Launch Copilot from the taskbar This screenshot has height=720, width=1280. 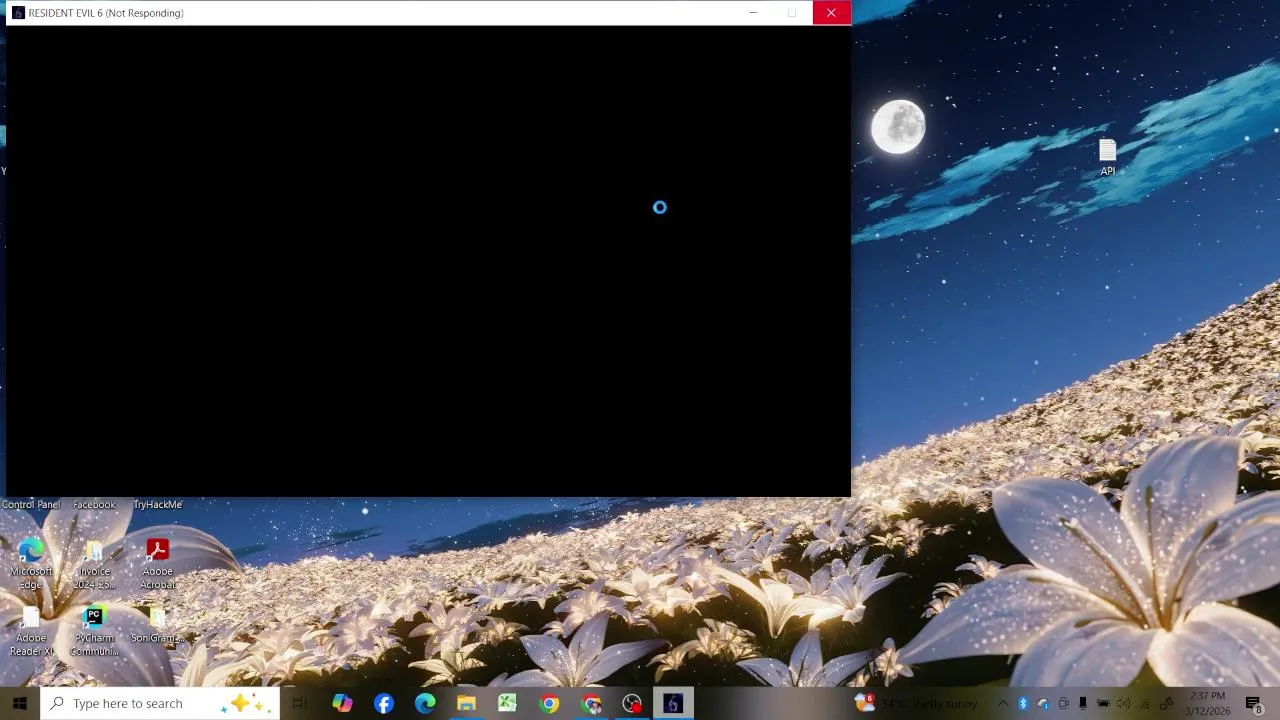point(342,703)
